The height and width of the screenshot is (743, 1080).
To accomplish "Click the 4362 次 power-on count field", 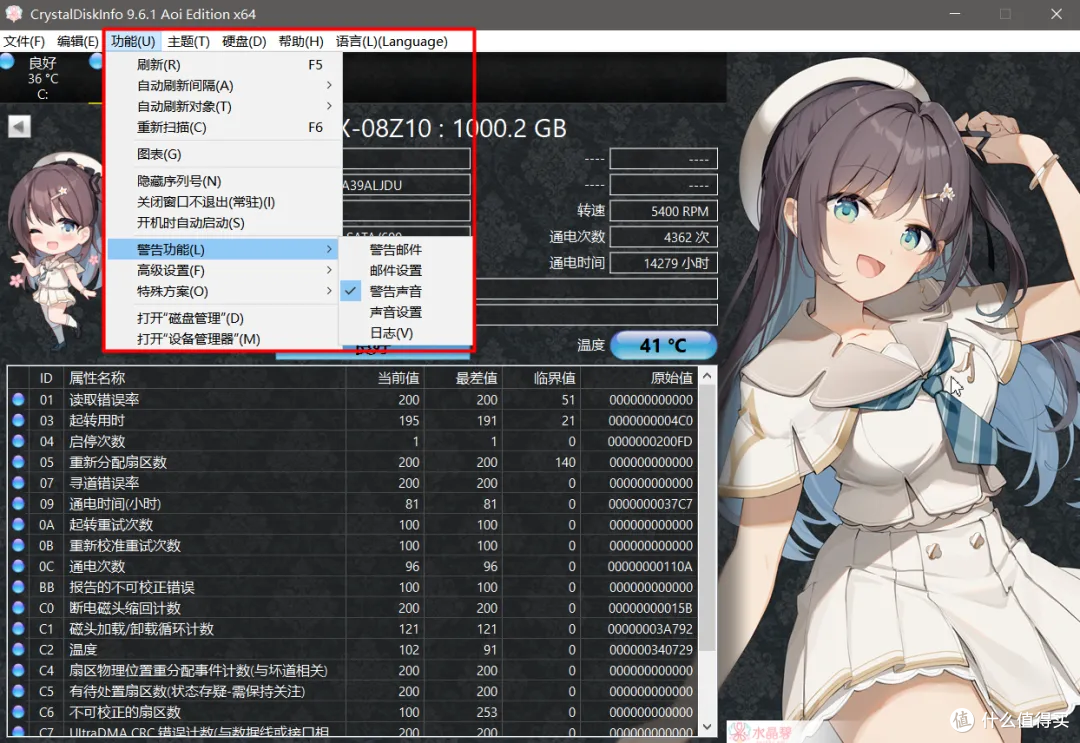I will click(663, 237).
